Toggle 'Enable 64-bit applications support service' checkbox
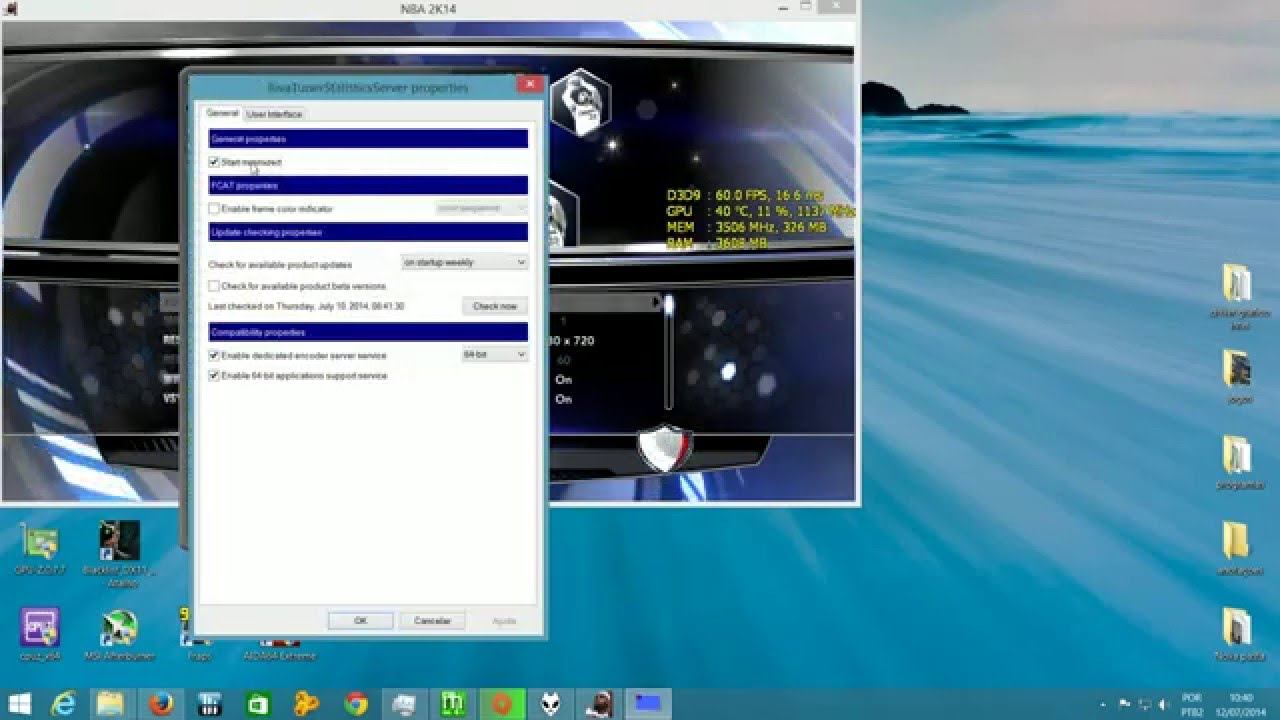 point(214,376)
